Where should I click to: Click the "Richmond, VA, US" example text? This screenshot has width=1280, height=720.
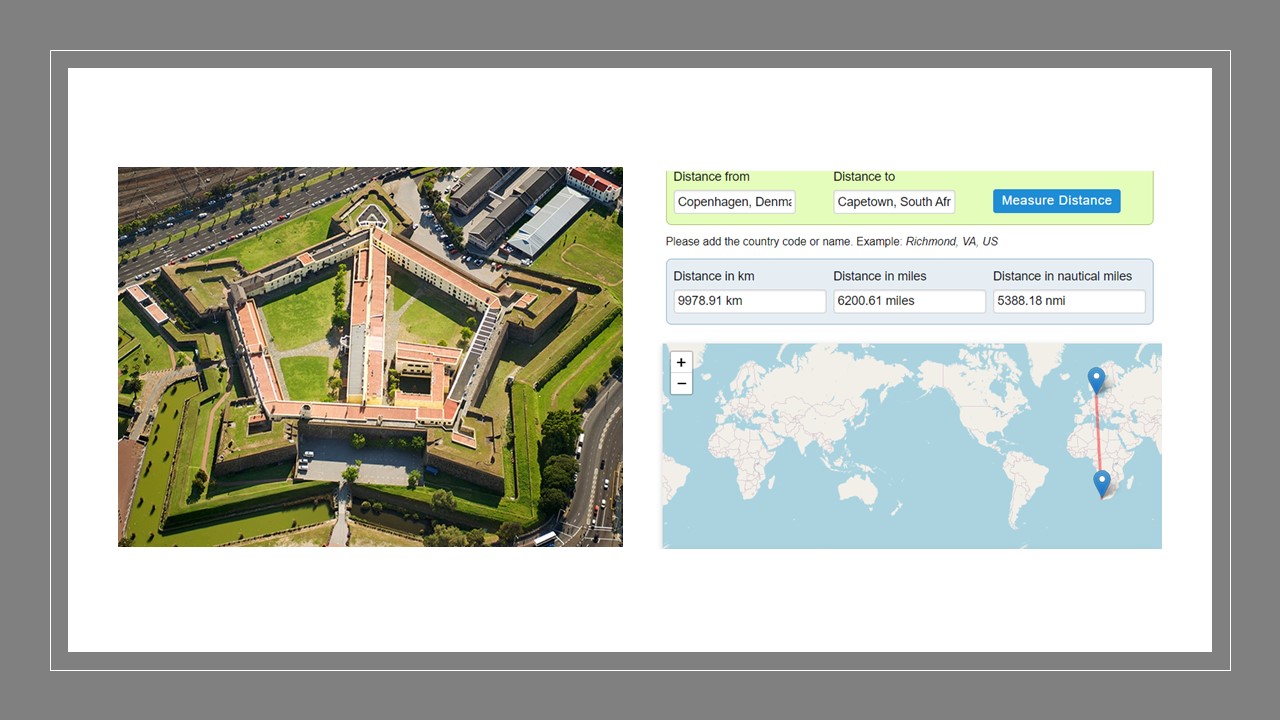[951, 242]
